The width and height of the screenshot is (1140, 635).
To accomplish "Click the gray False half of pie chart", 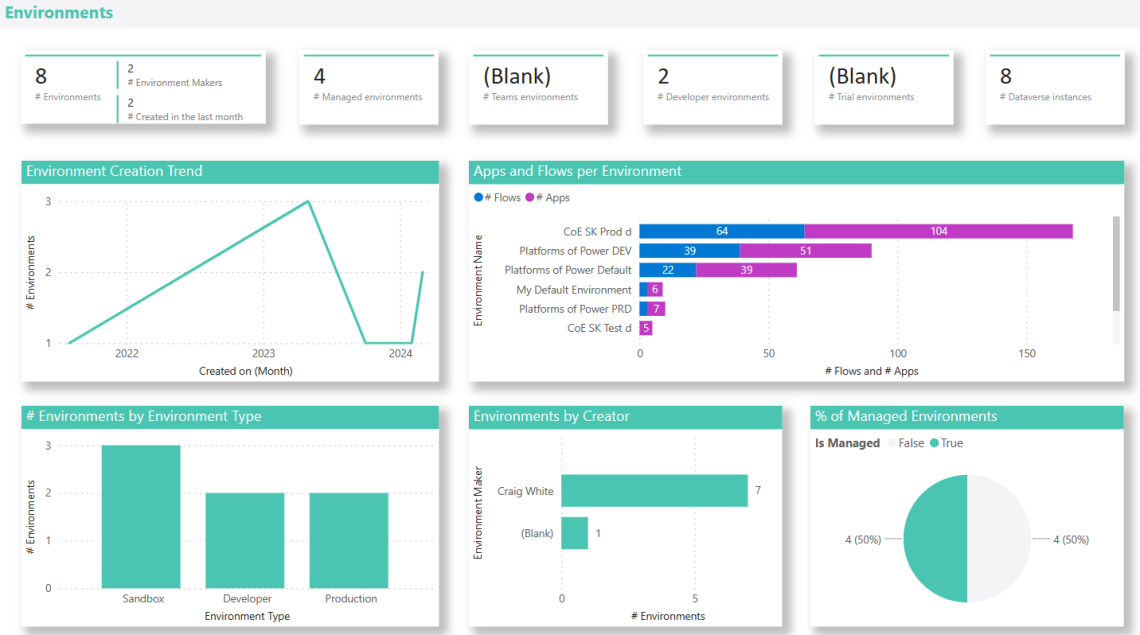I will pyautogui.click(x=999, y=539).
